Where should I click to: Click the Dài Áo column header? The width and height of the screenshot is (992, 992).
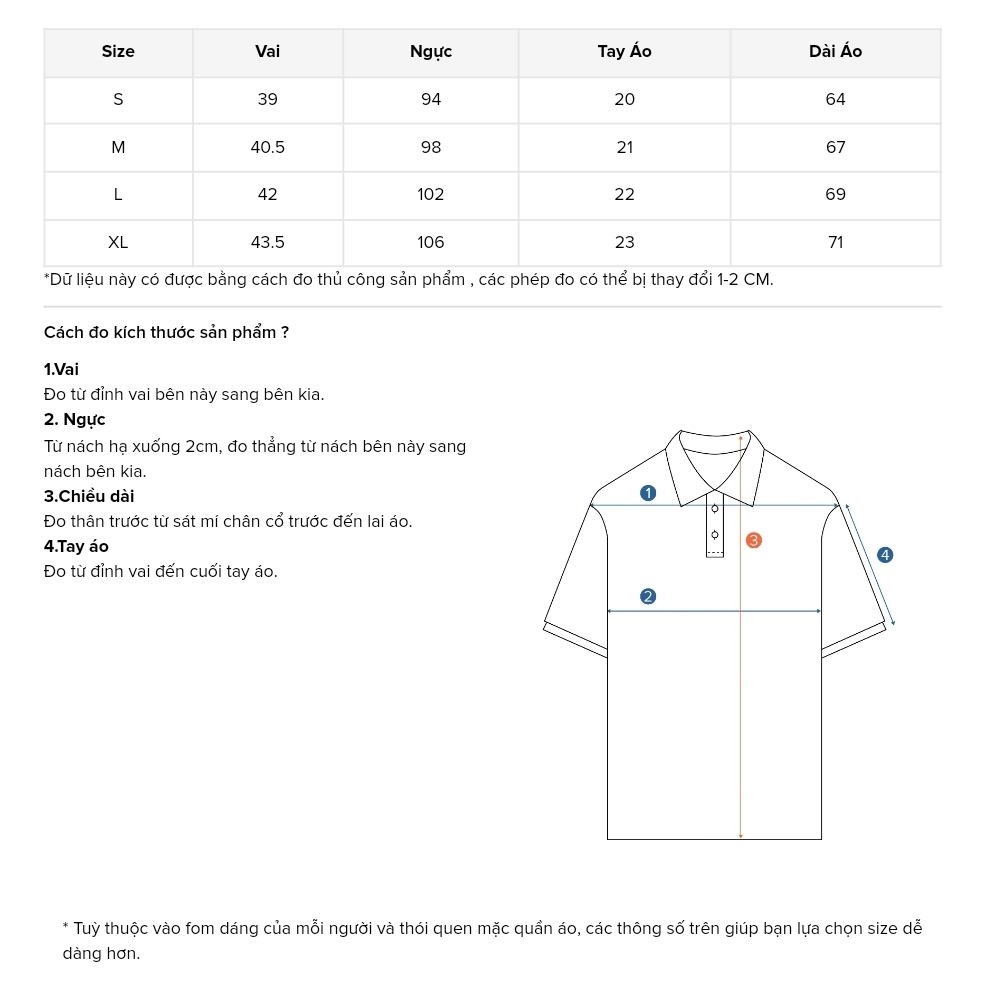(x=836, y=52)
